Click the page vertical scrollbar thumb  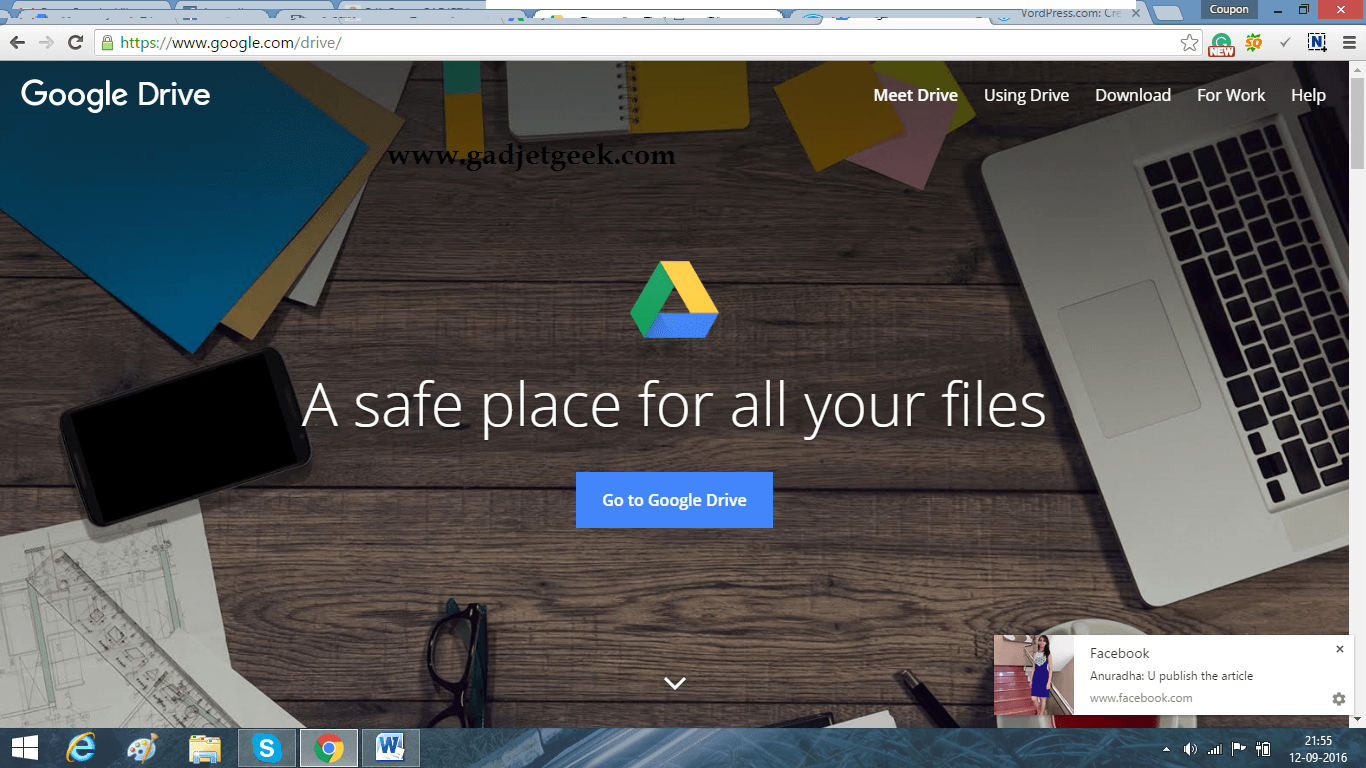click(x=1357, y=122)
